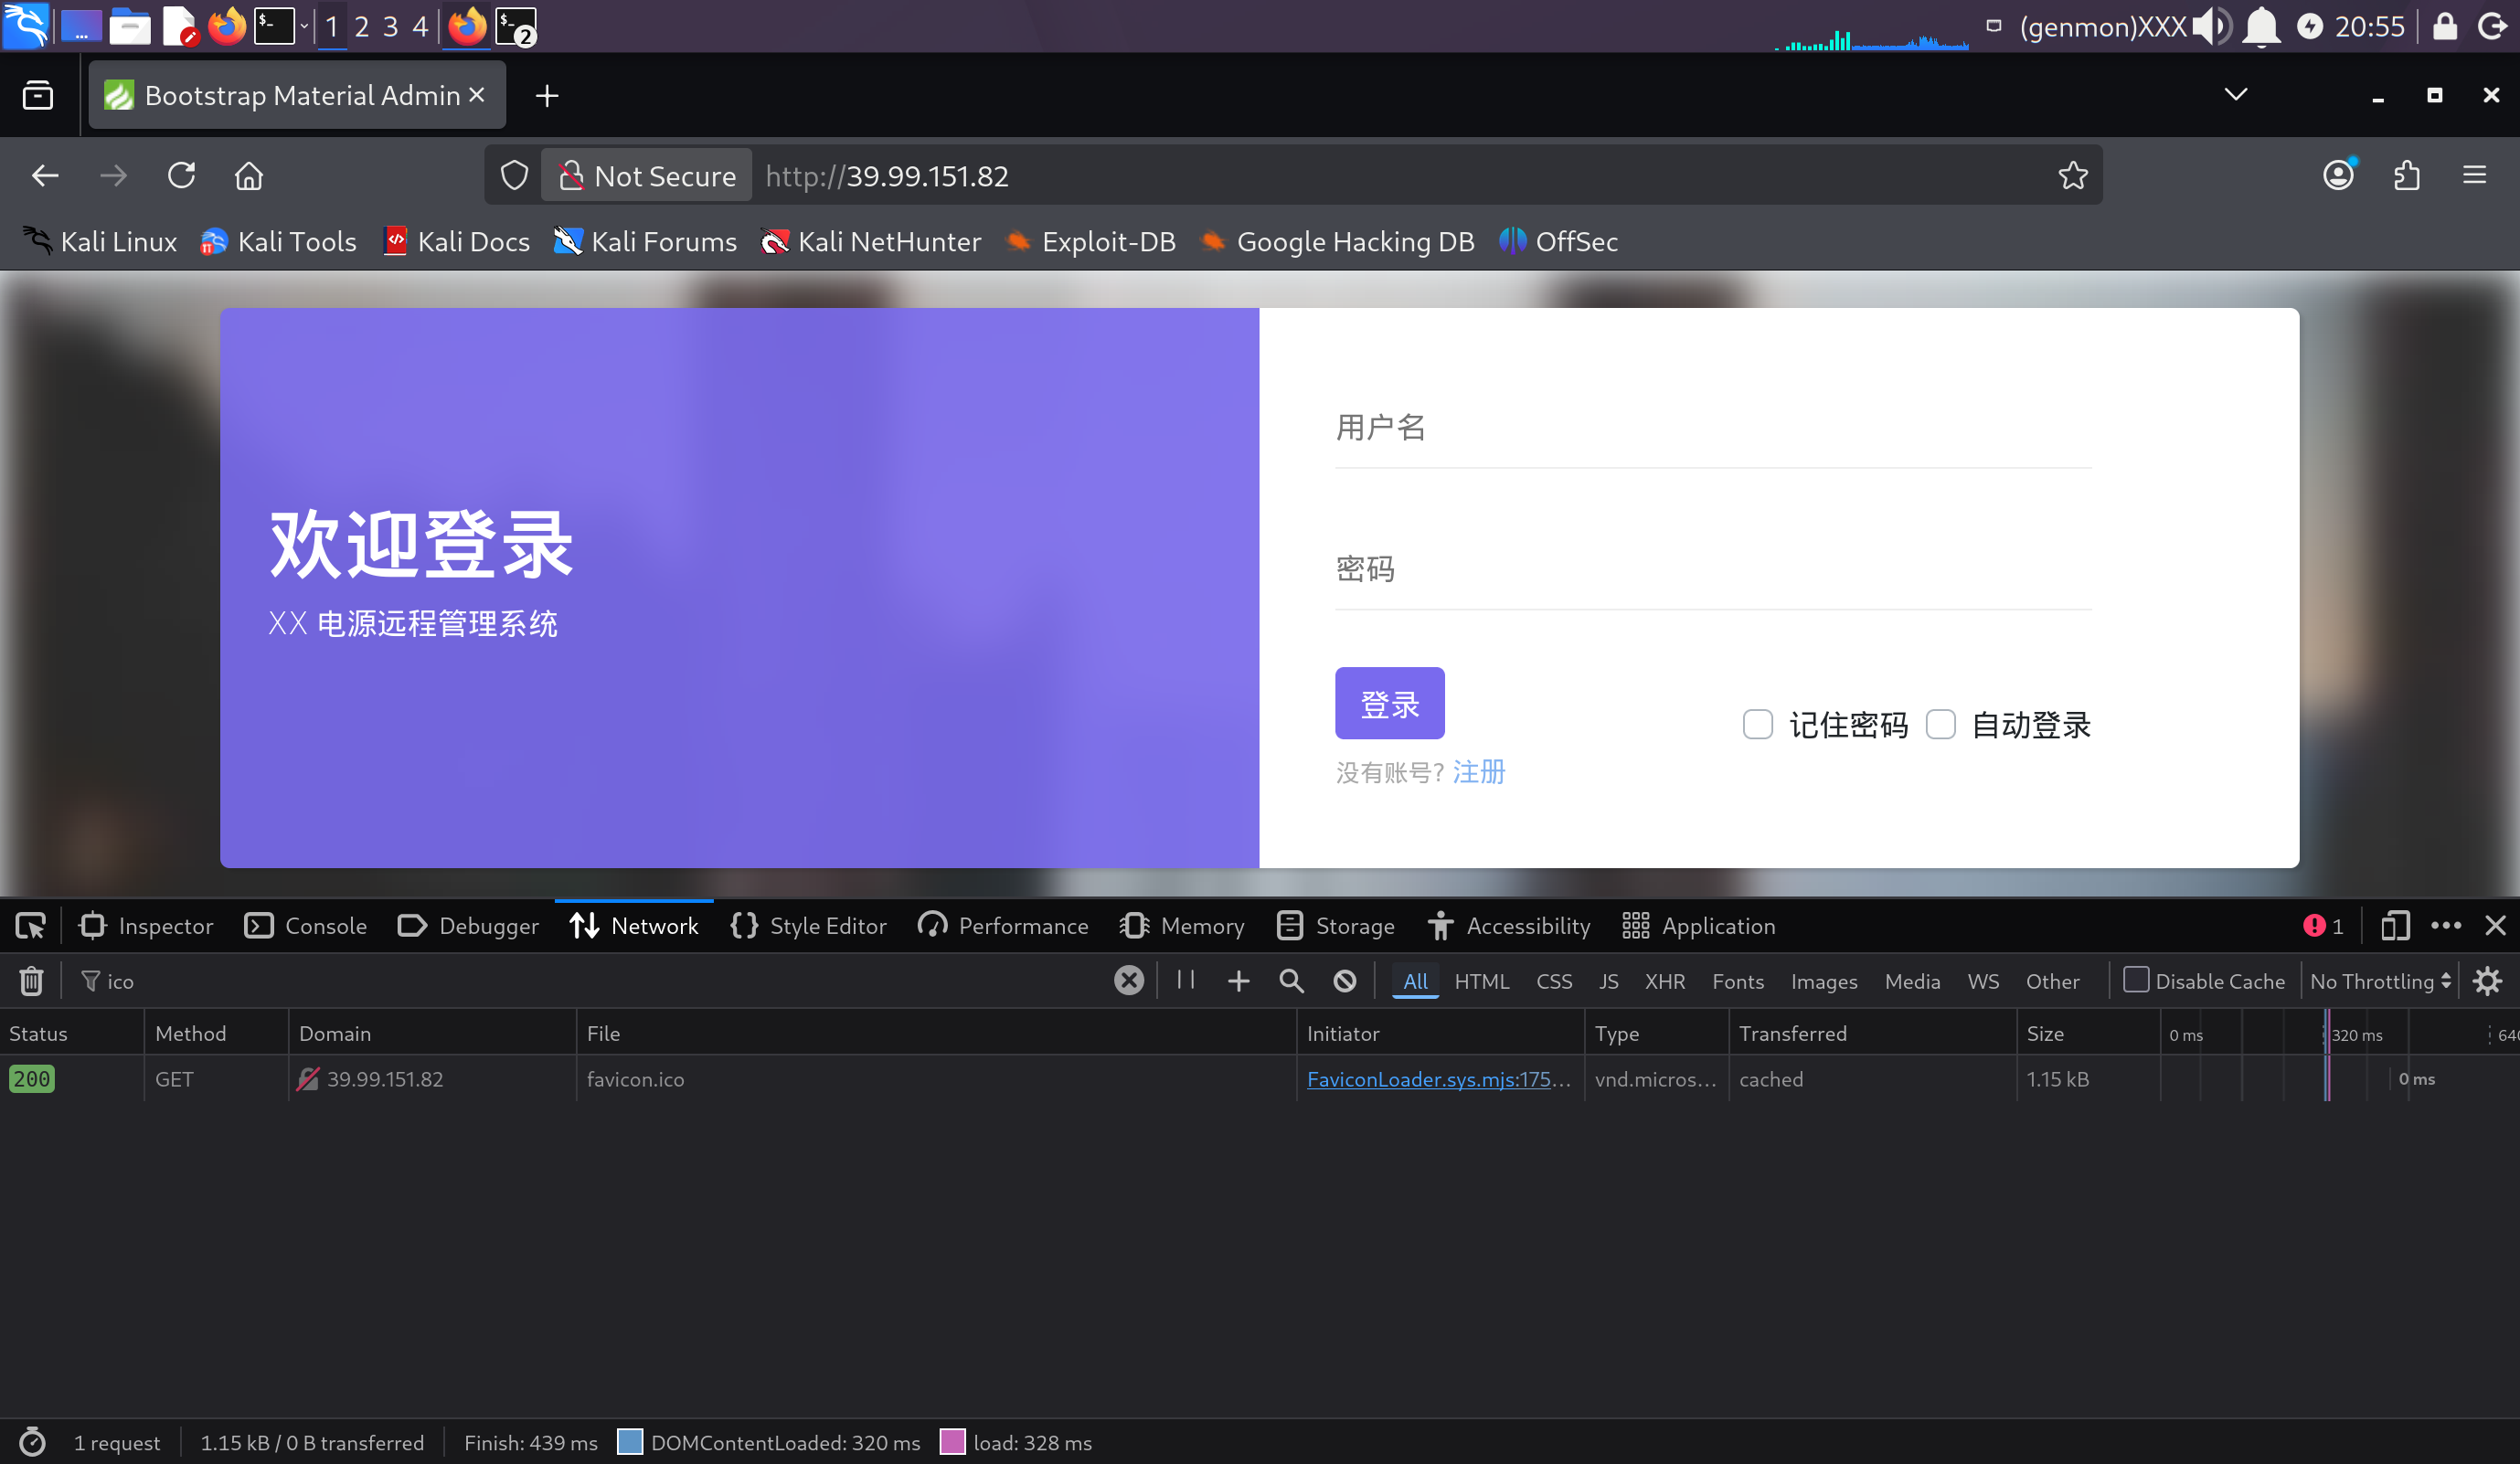Filter requests by JS

coord(1608,981)
